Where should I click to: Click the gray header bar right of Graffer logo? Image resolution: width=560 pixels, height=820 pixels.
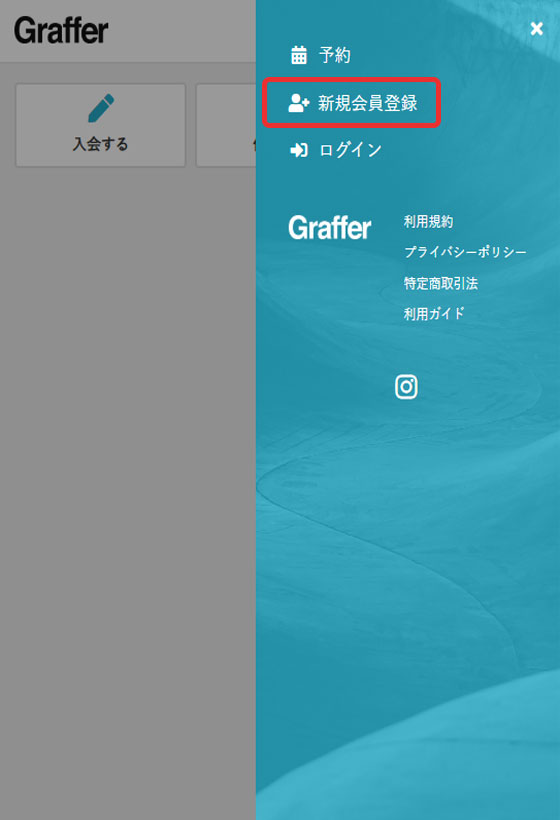183,30
